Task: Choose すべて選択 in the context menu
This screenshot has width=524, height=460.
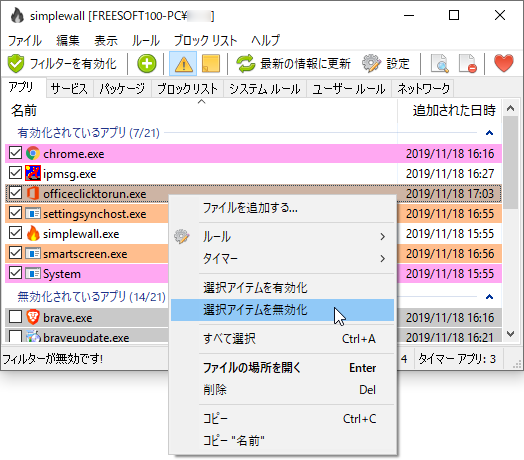Action: click(x=282, y=339)
